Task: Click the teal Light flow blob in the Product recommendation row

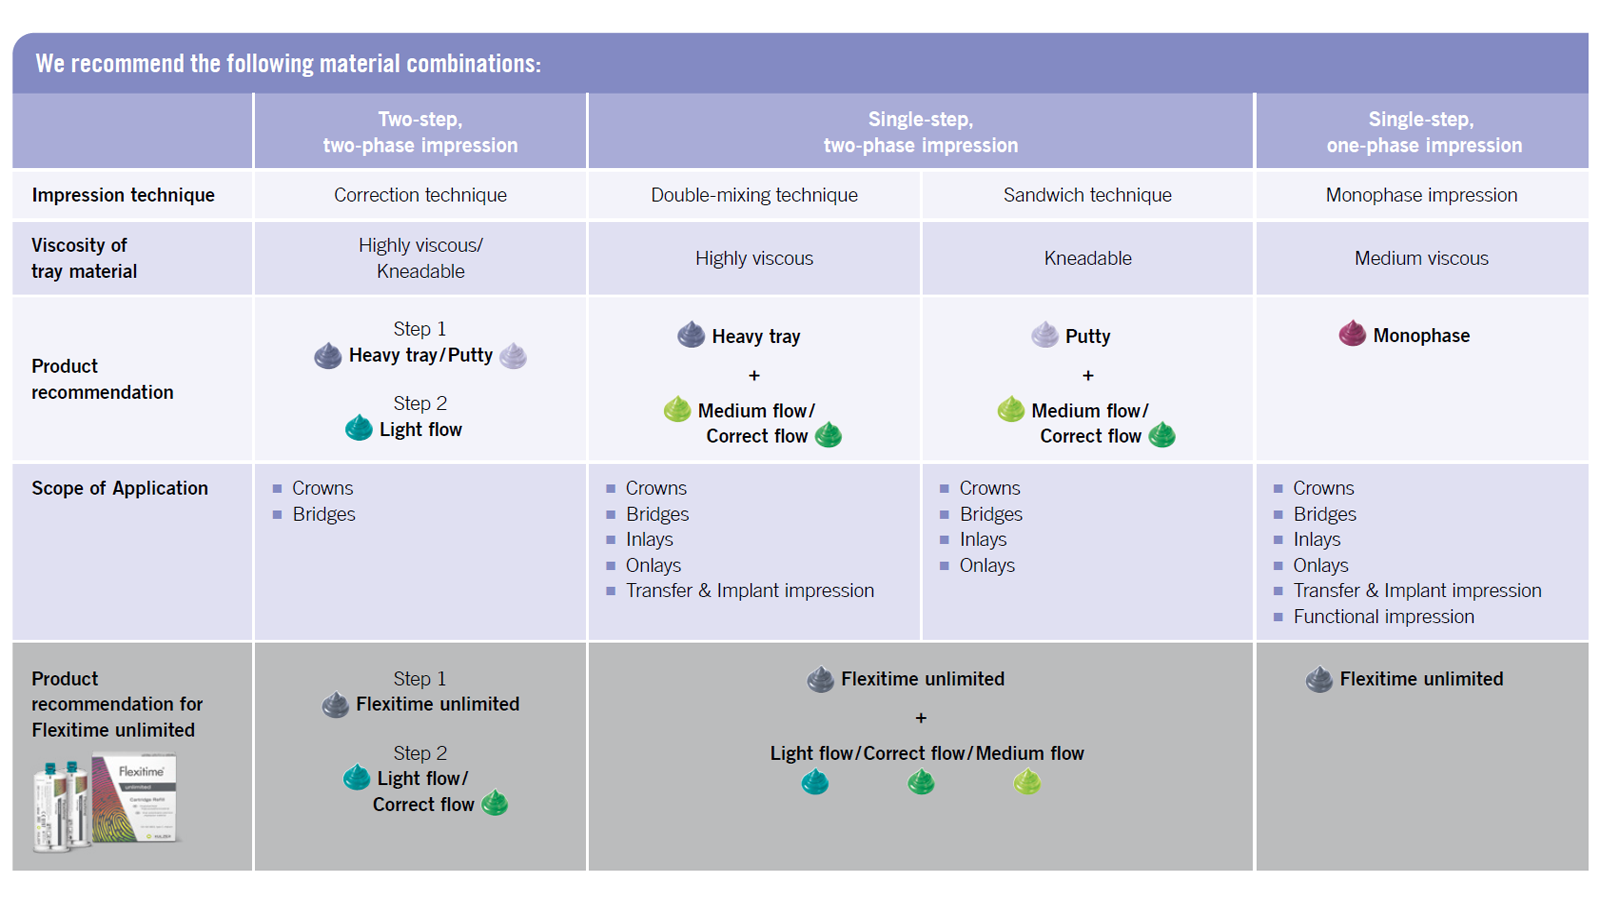Action: click(358, 429)
